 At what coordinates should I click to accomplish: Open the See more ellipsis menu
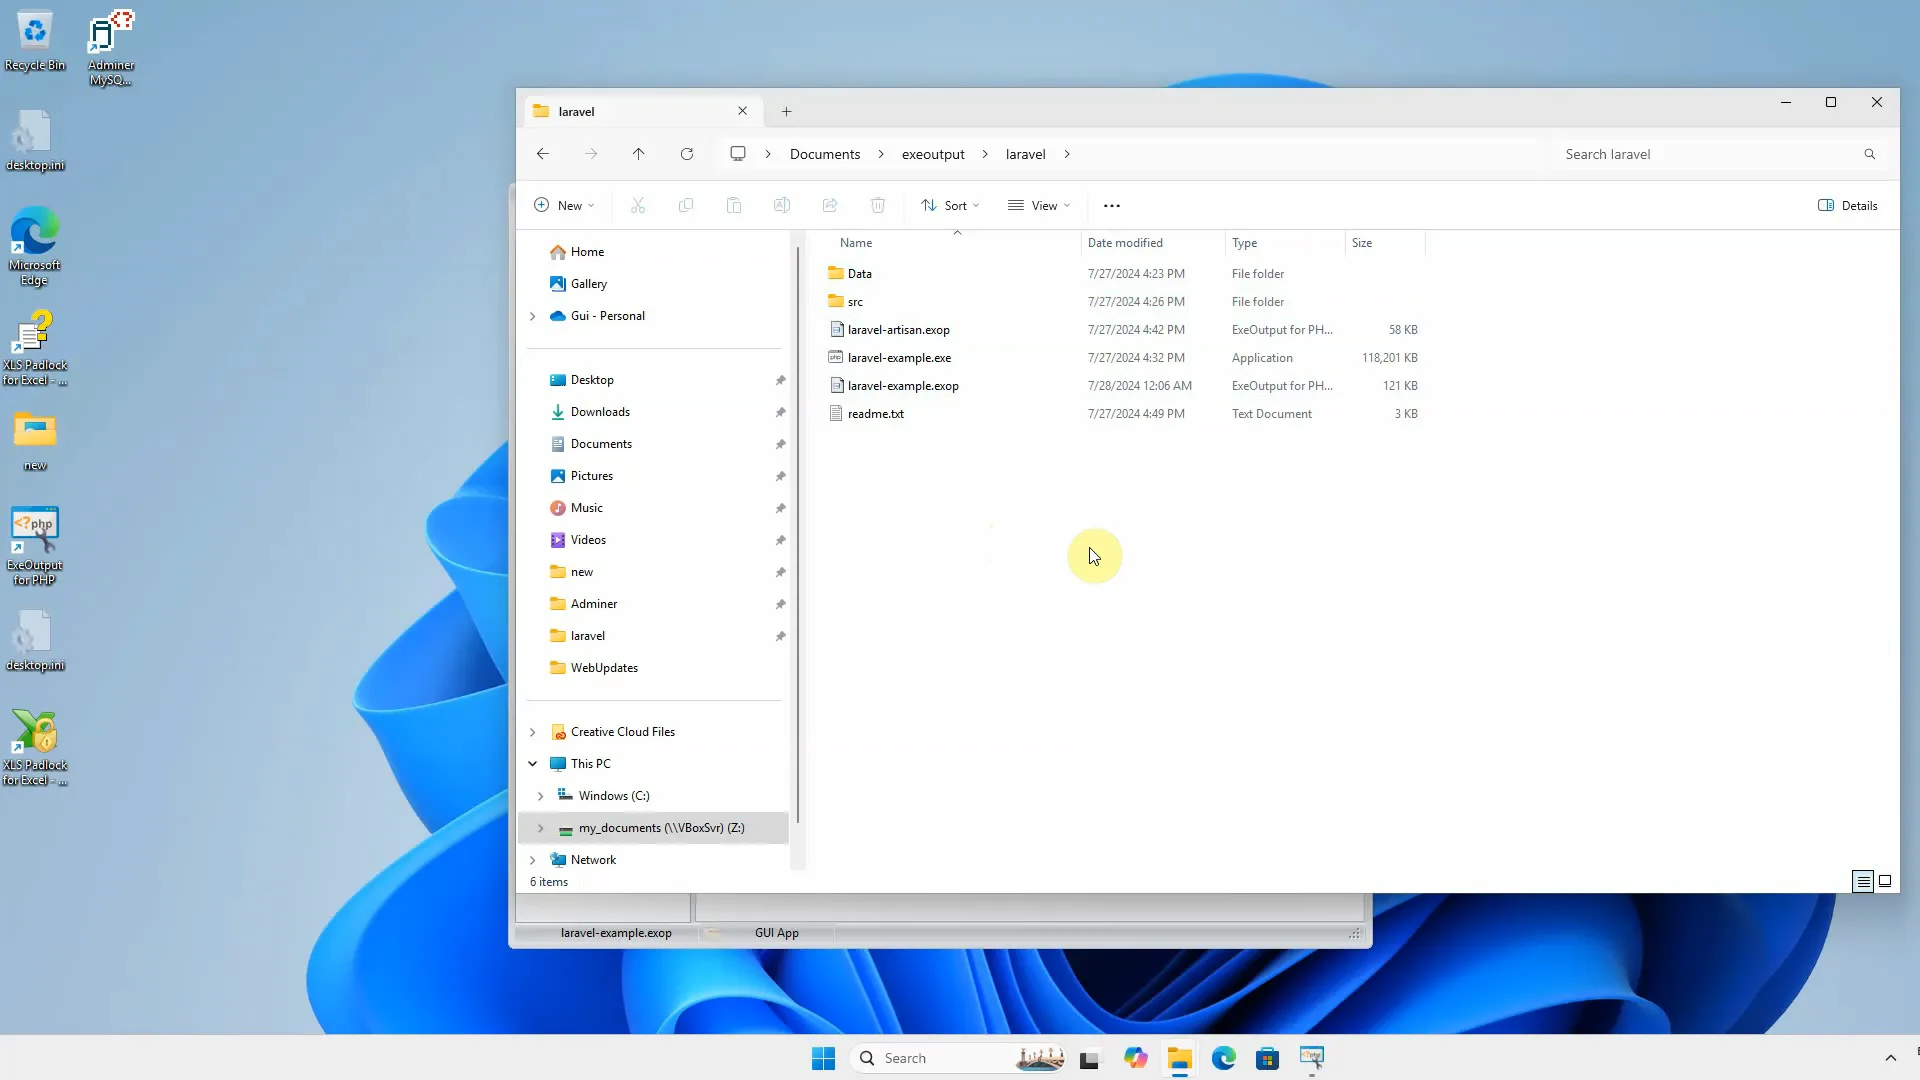pyautogui.click(x=1111, y=206)
